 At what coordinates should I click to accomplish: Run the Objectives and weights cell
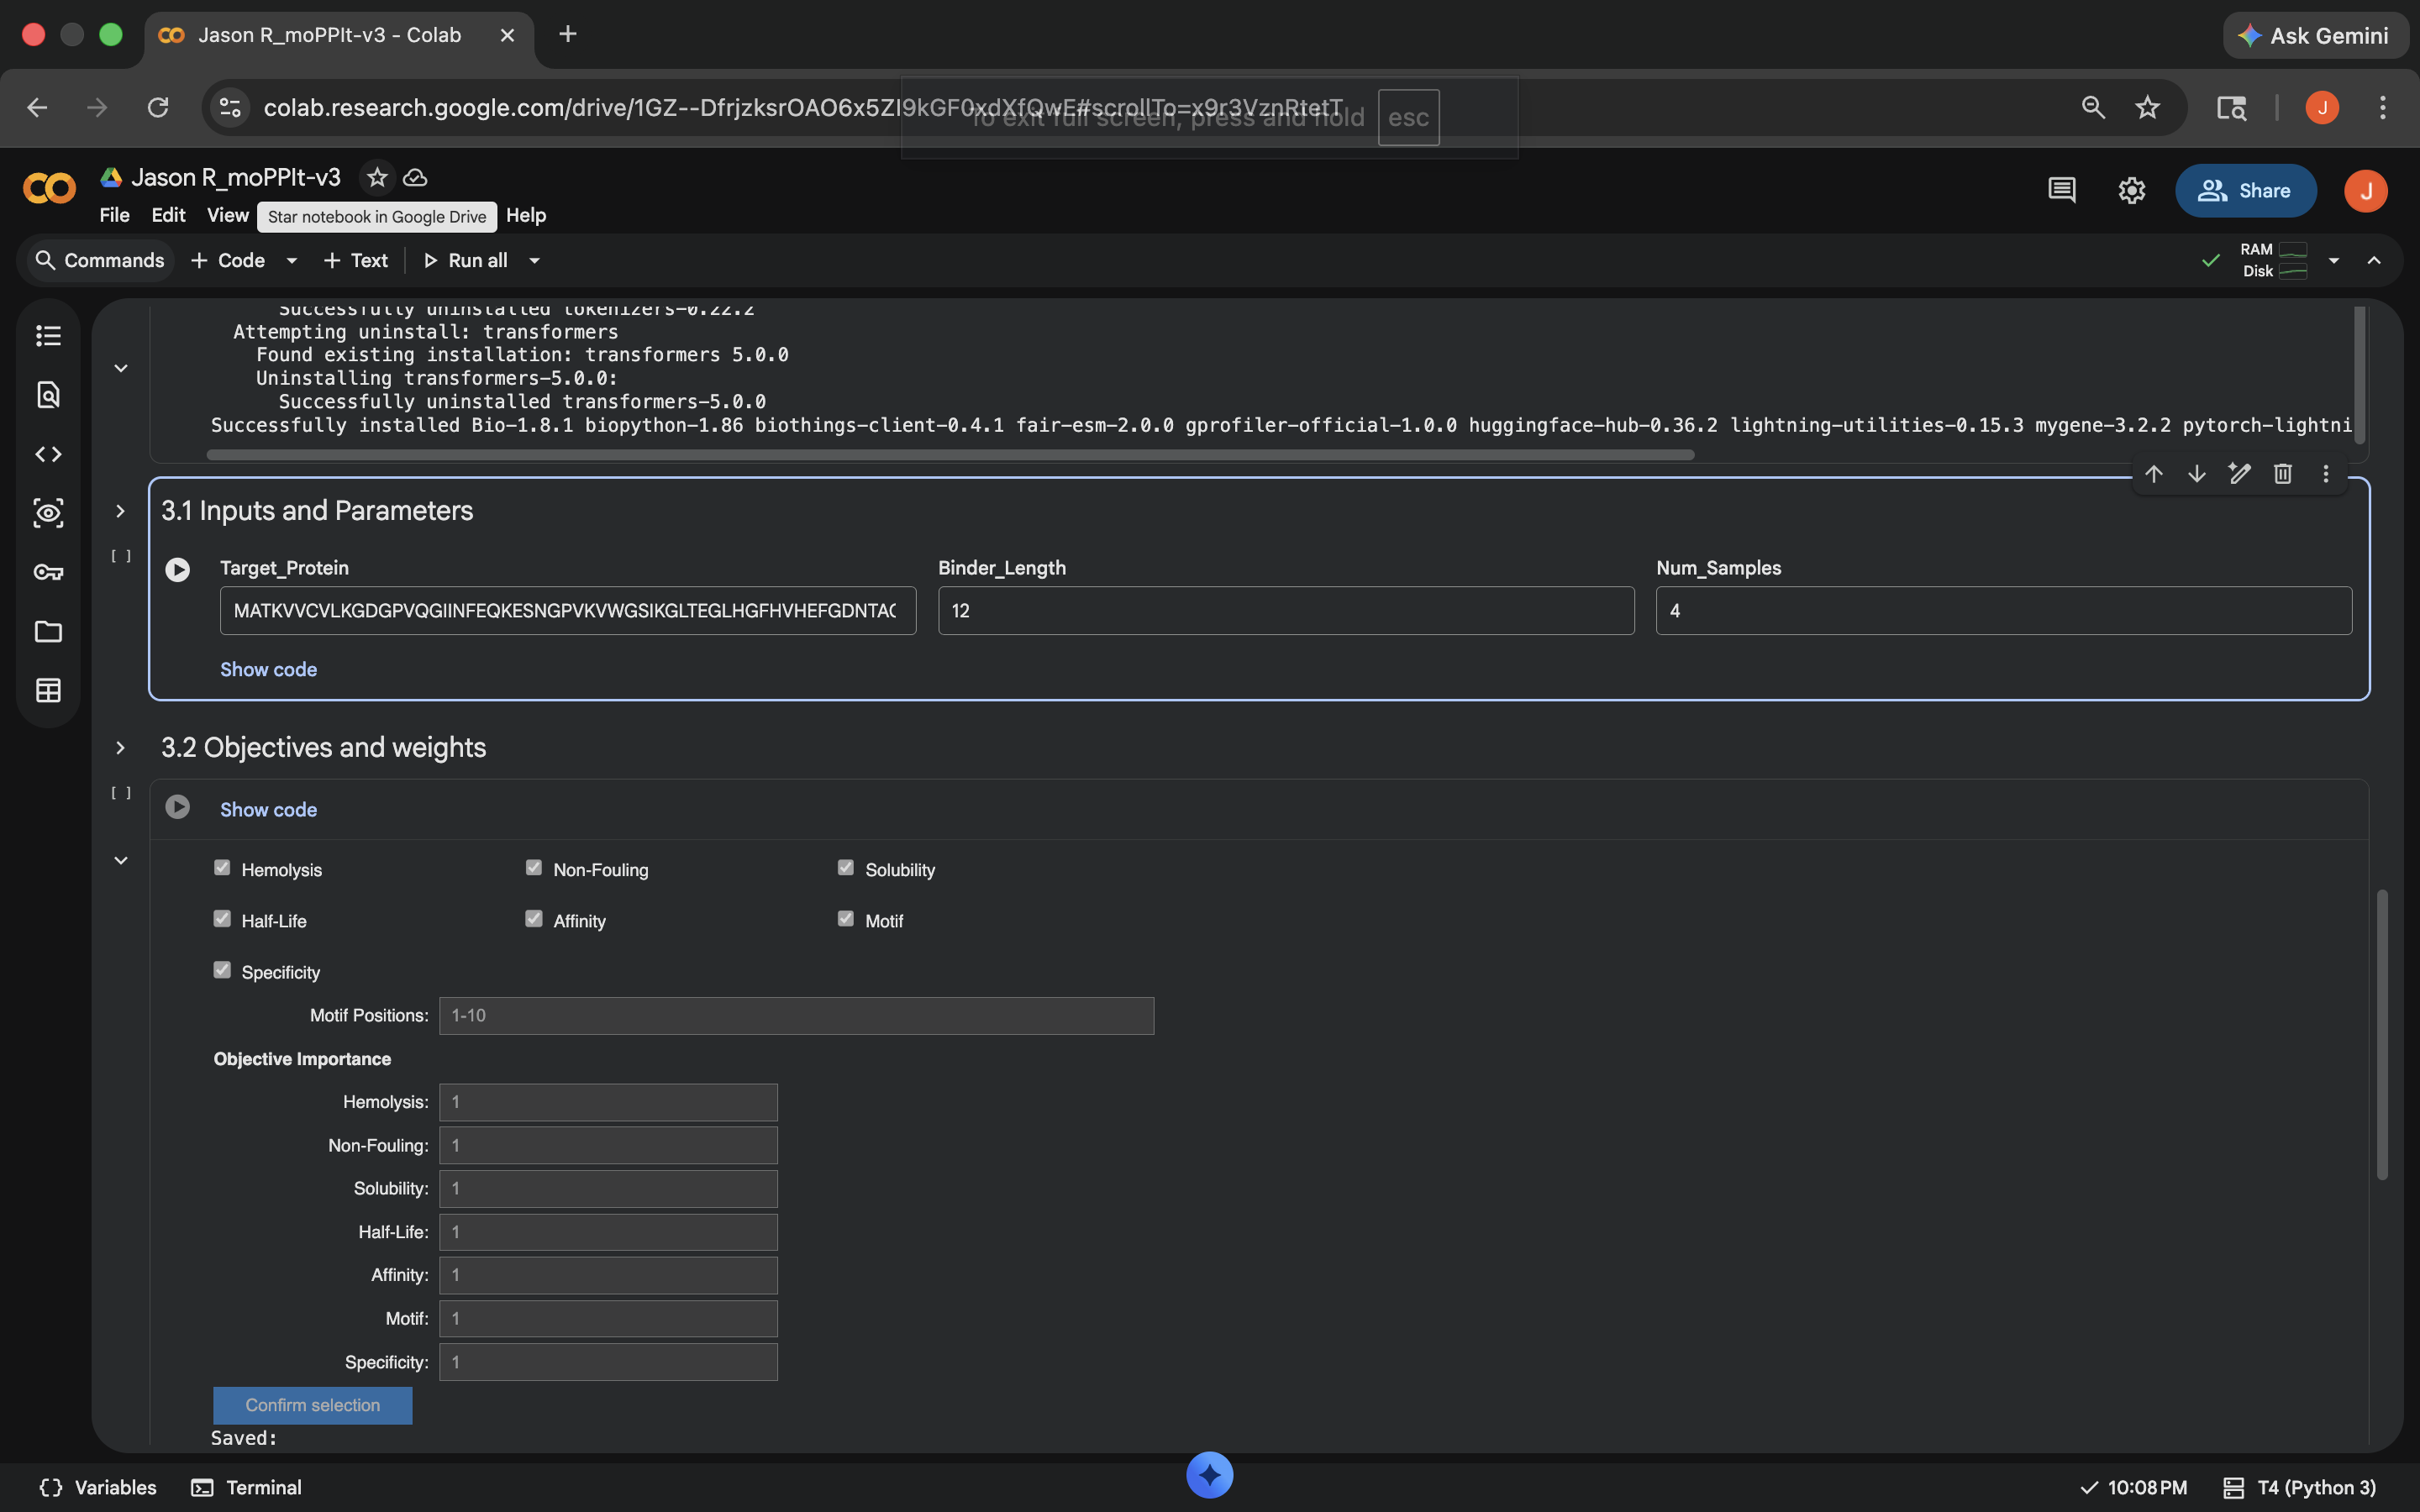pyautogui.click(x=178, y=807)
